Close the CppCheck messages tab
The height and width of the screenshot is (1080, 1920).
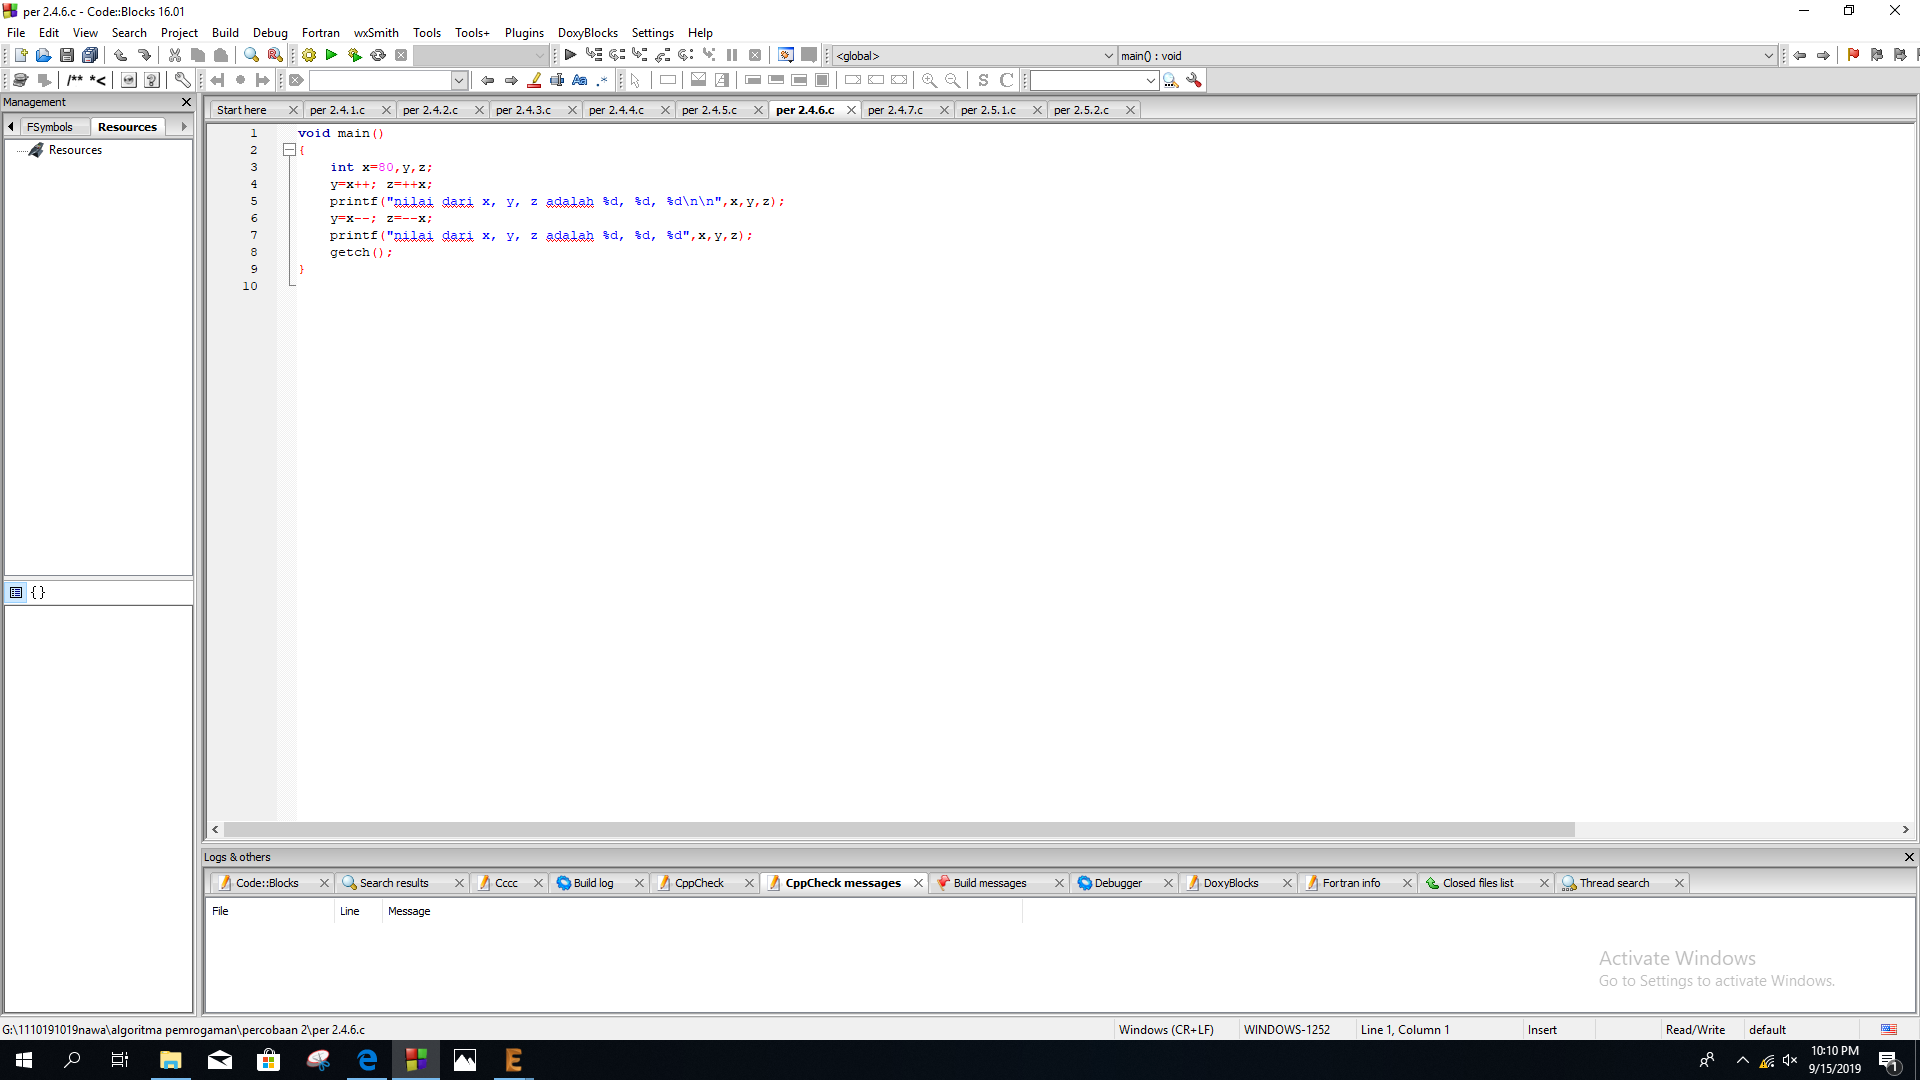tap(918, 883)
